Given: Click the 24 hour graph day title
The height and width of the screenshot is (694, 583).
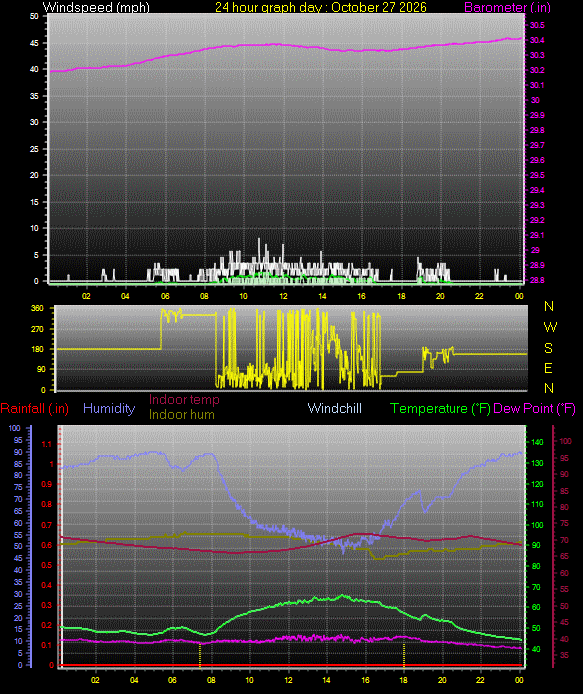Looking at the screenshot, I should coord(321,7).
